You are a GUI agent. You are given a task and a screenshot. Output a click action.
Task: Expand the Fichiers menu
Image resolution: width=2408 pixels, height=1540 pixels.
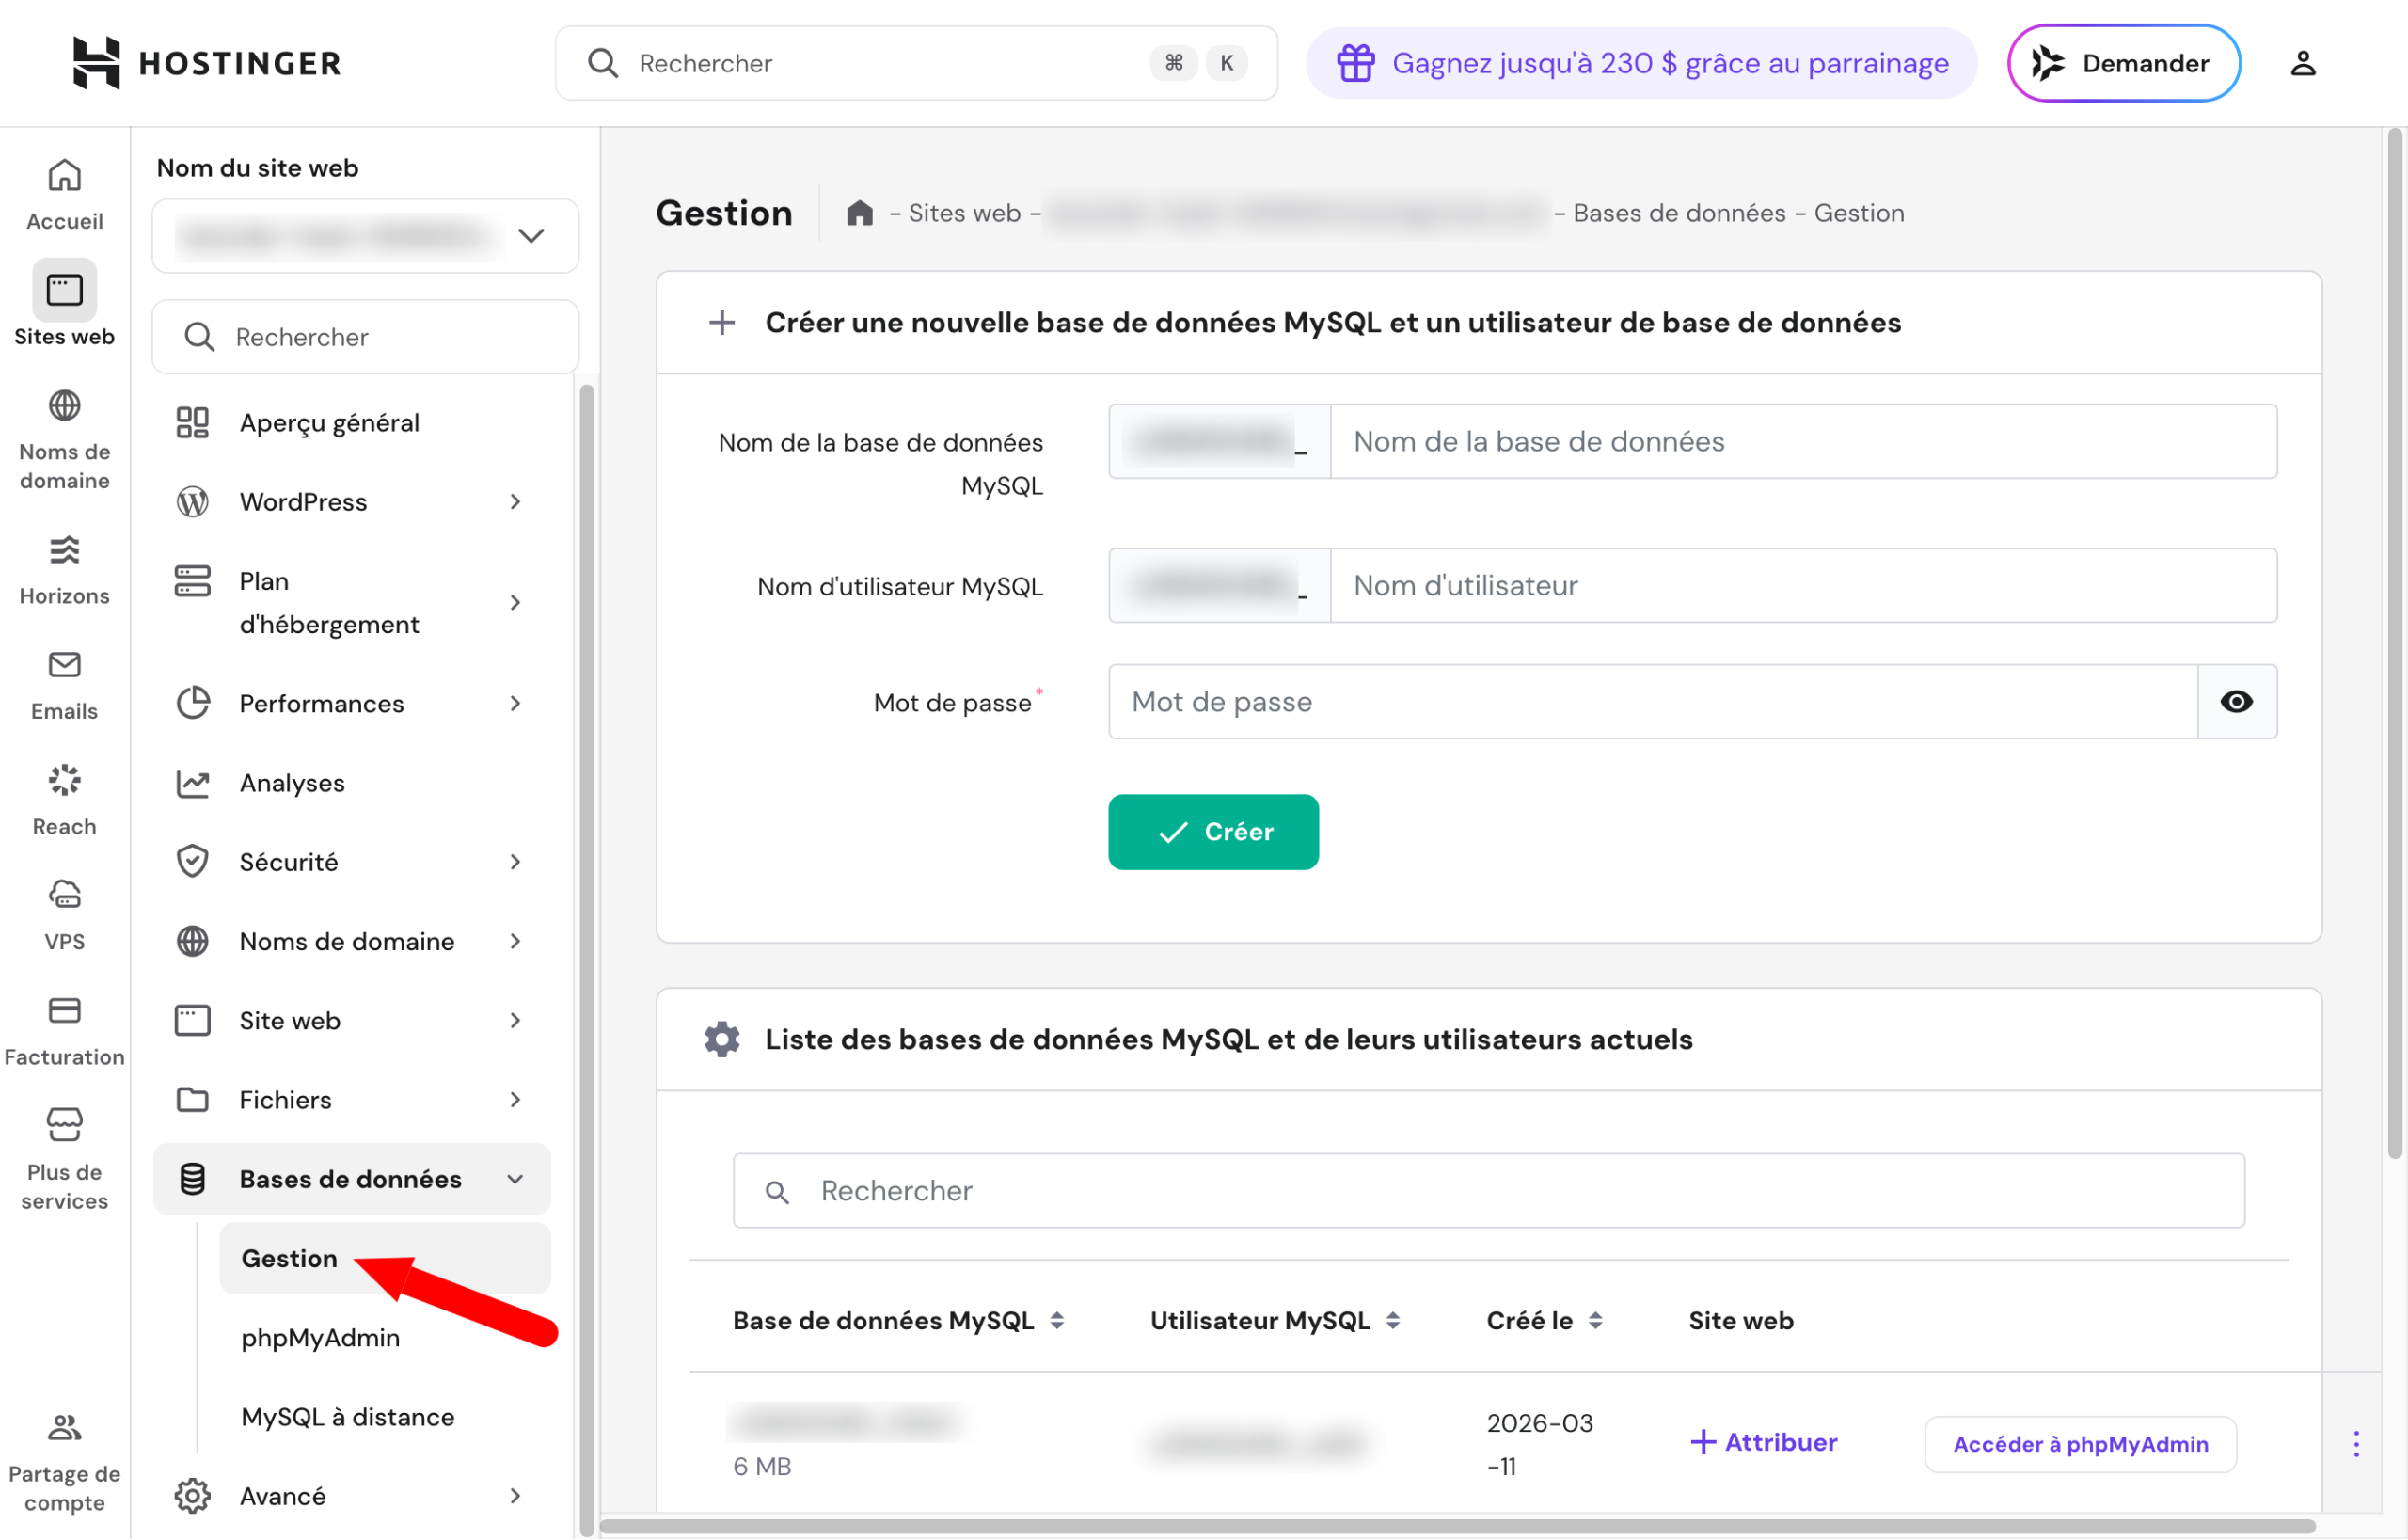tap(351, 1099)
